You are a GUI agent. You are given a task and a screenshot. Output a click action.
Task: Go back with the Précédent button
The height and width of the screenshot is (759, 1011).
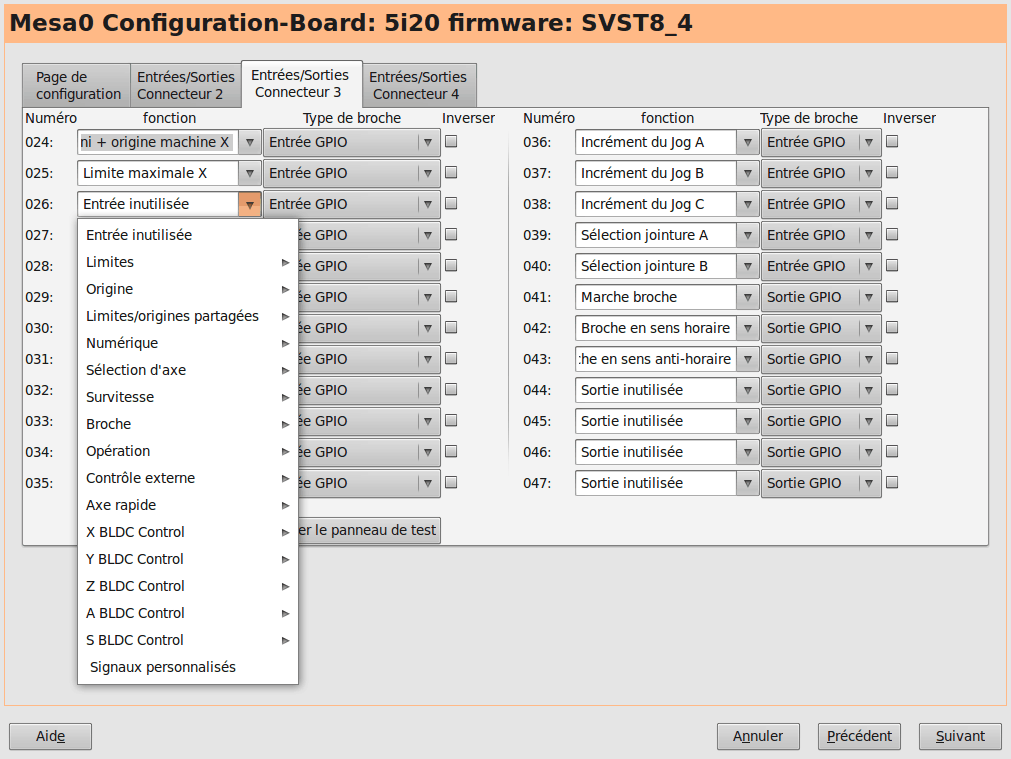pos(859,736)
